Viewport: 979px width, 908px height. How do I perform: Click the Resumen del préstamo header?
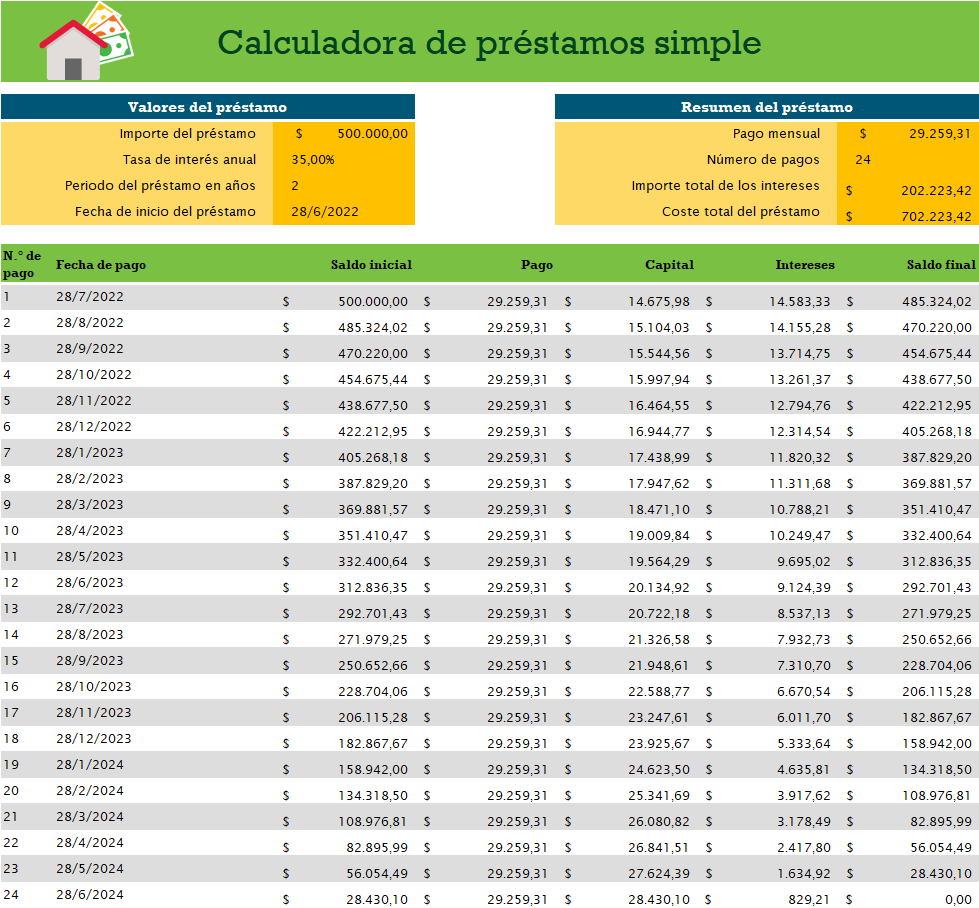click(766, 107)
